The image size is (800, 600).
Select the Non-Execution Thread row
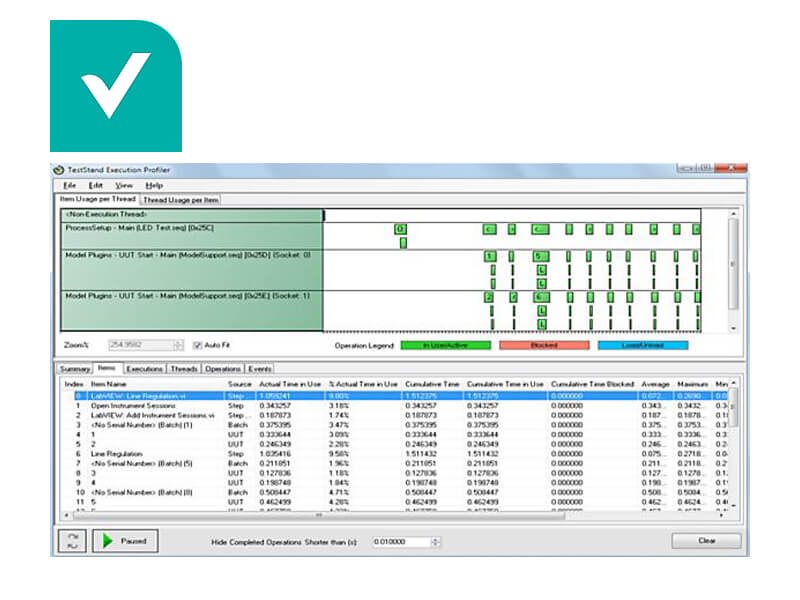(x=192, y=215)
